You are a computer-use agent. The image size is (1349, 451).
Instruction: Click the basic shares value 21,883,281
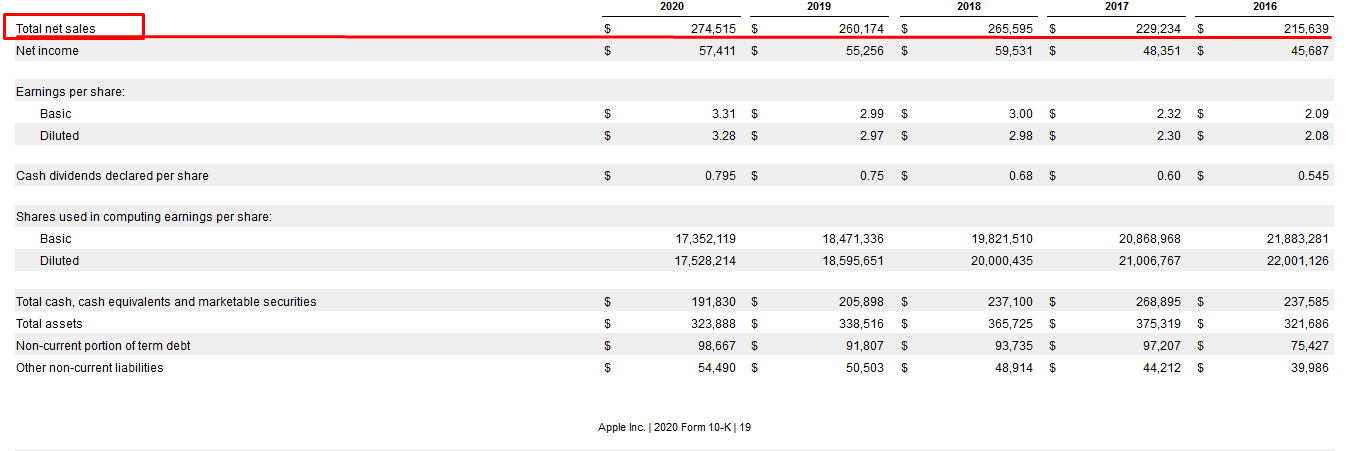1299,239
